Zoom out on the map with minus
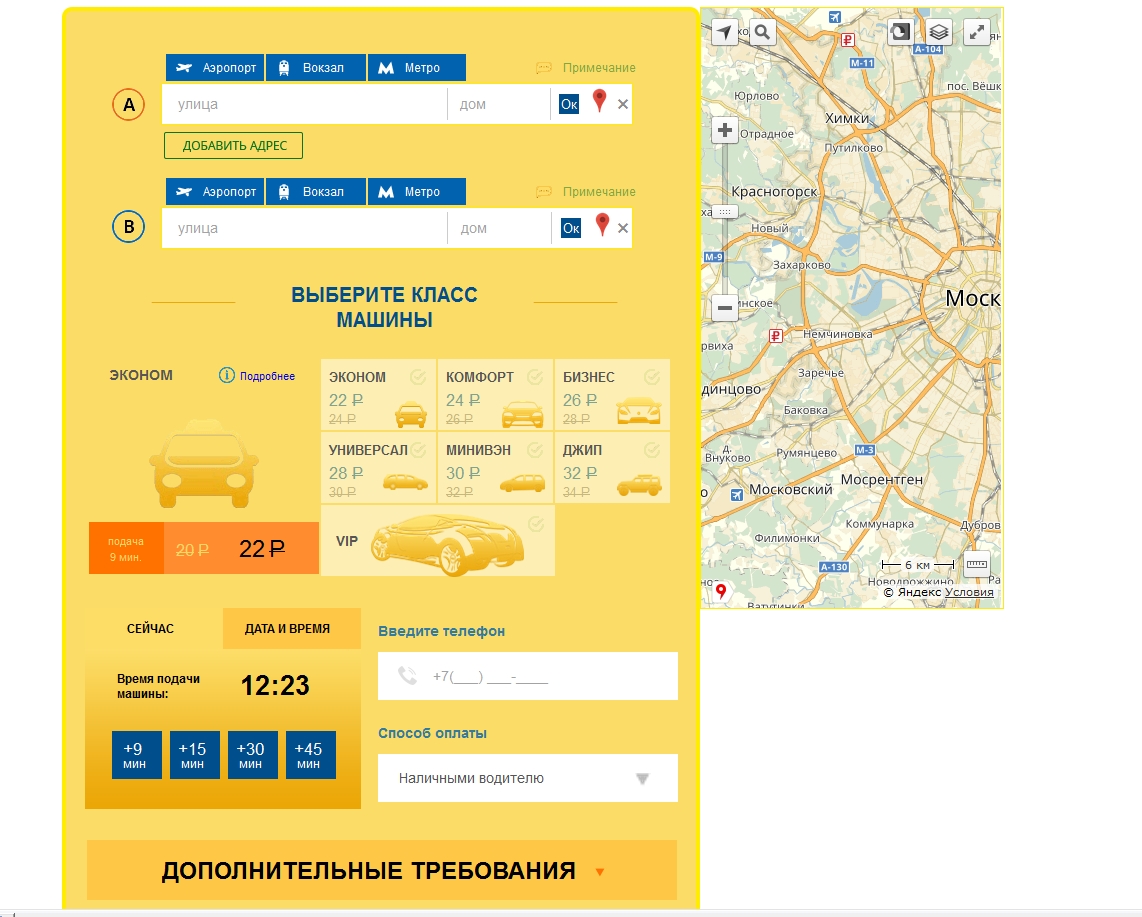This screenshot has width=1142, height=917. 724,307
